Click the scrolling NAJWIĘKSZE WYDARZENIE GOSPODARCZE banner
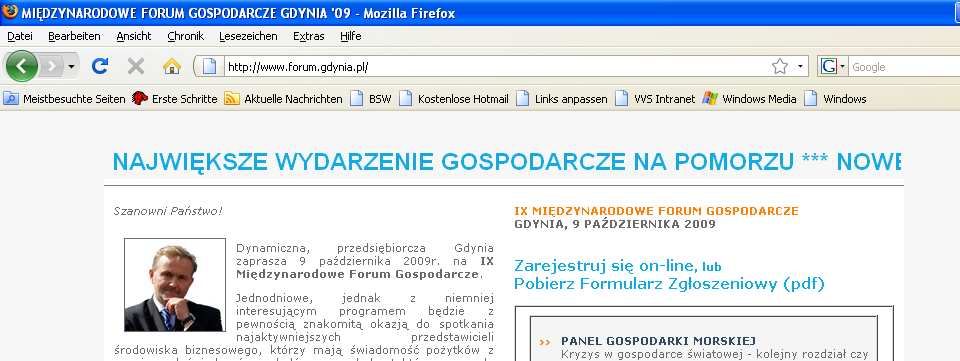This screenshot has width=960, height=361. 506,162
